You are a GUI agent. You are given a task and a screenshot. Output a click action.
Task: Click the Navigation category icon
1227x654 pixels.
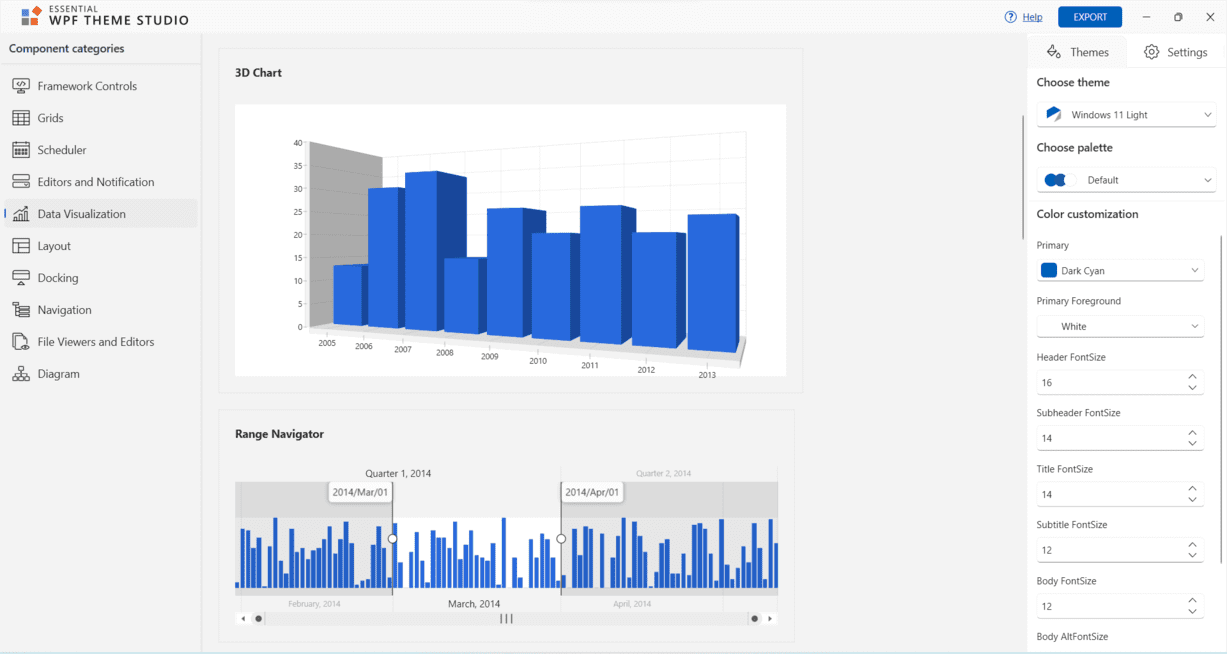[x=21, y=310]
